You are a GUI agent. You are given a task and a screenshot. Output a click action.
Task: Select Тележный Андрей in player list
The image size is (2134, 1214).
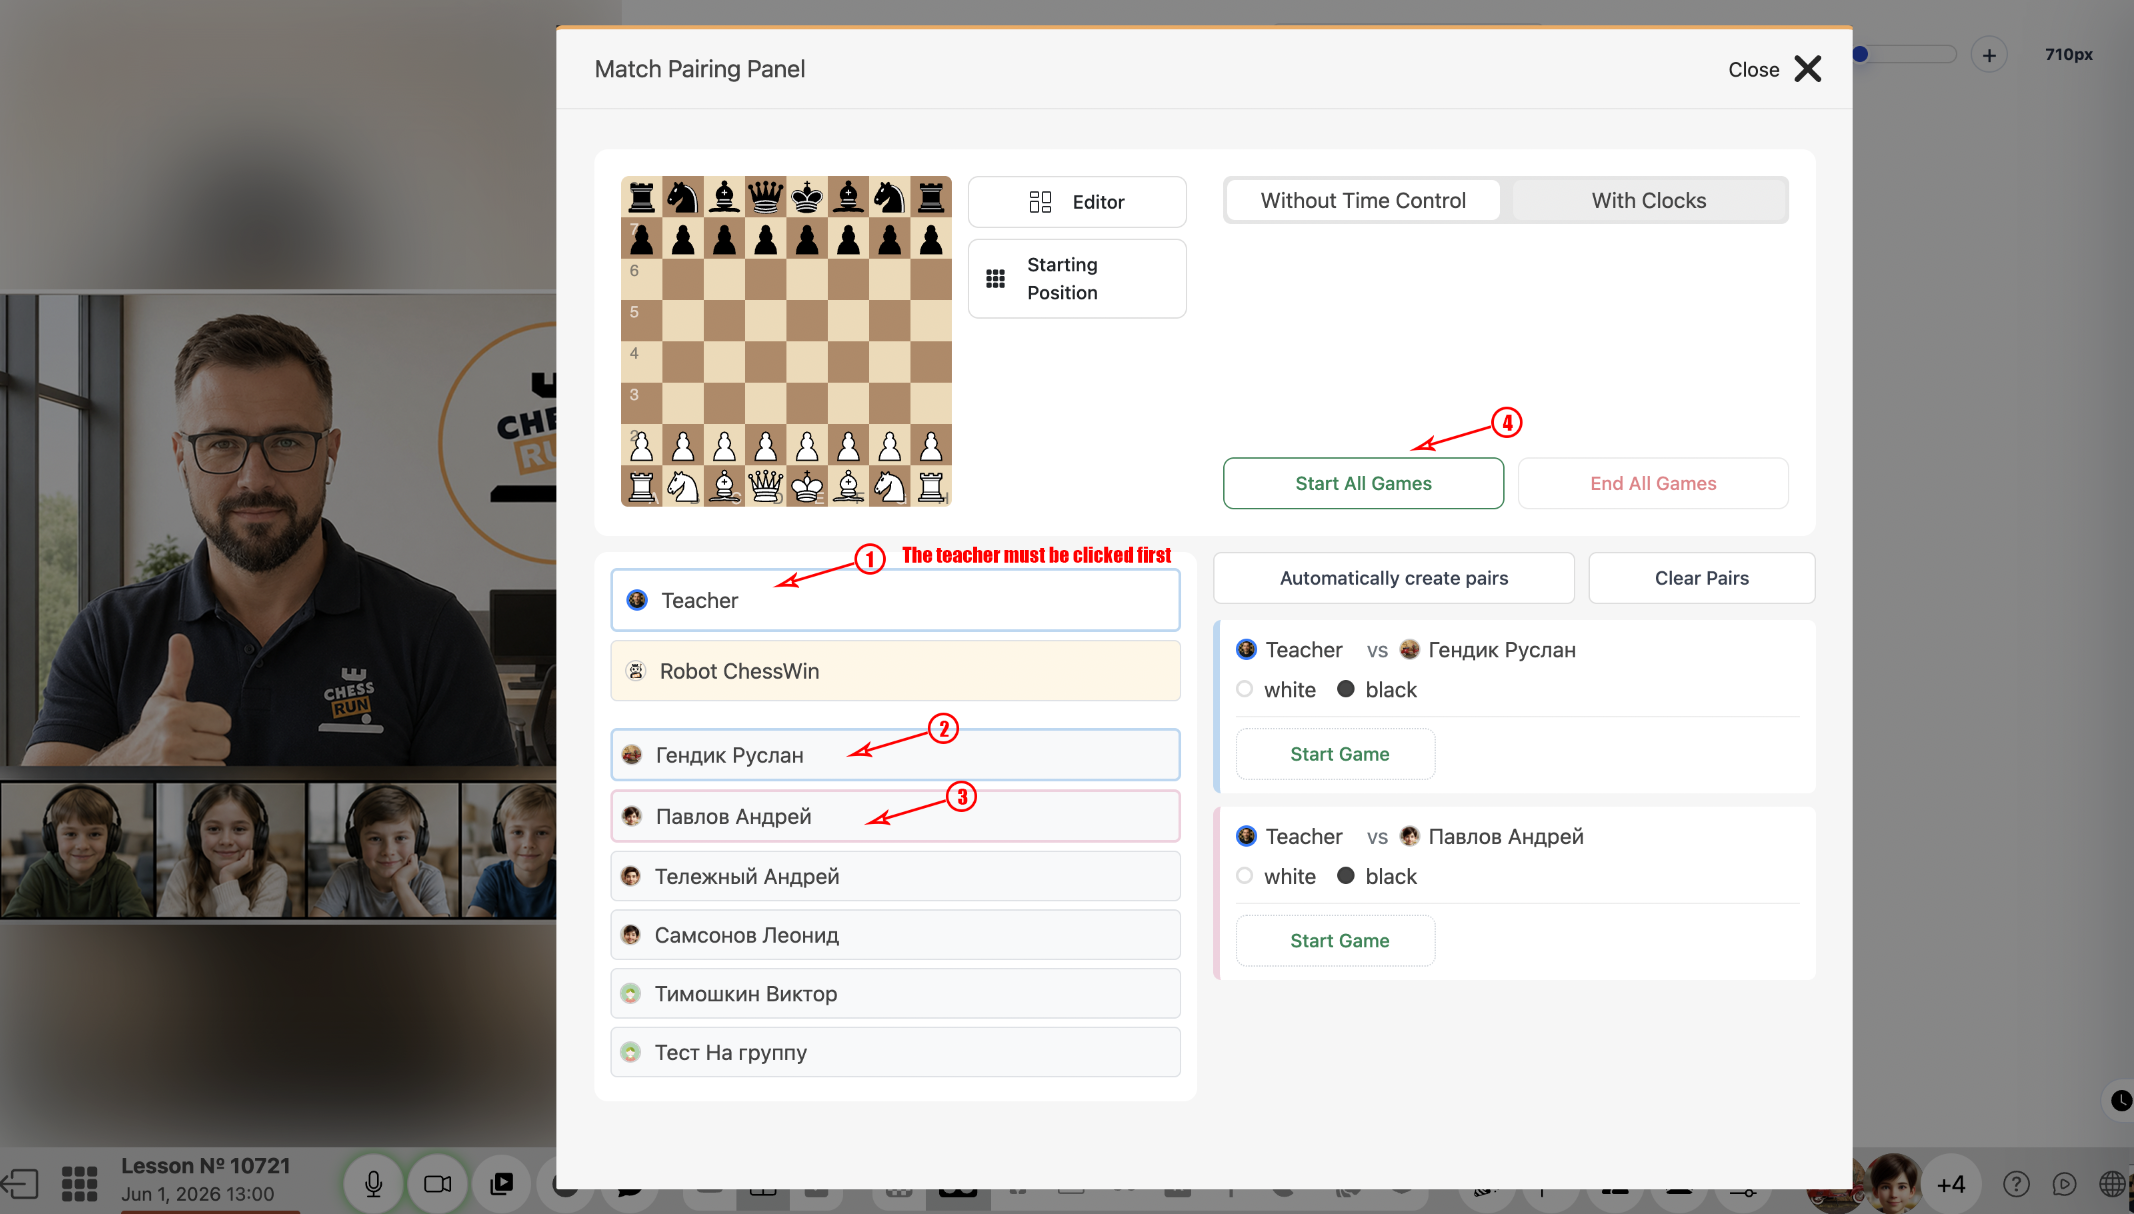895,876
